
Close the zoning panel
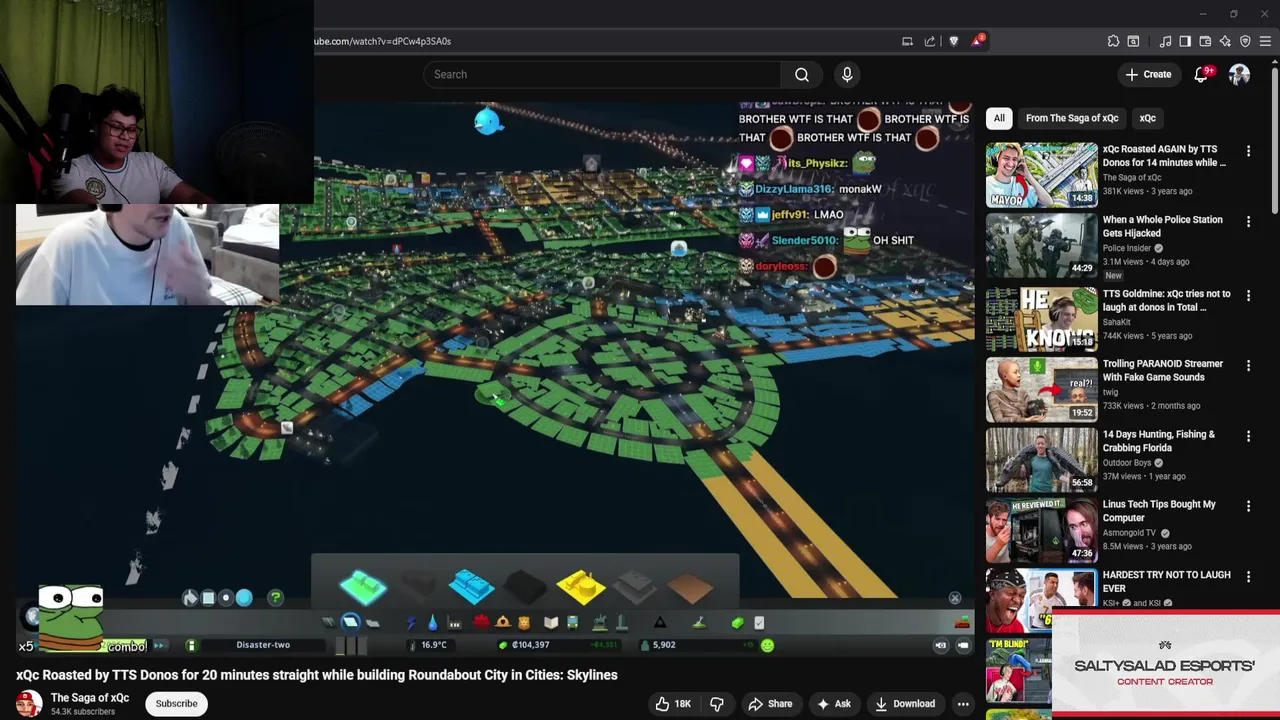955,598
